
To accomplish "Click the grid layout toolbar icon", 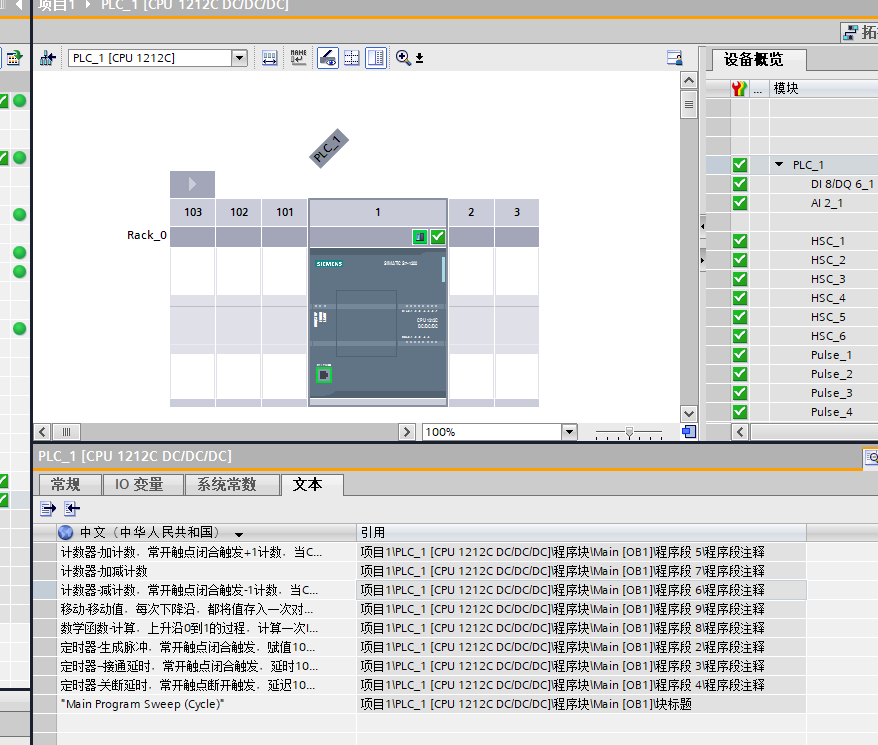I will [352, 58].
